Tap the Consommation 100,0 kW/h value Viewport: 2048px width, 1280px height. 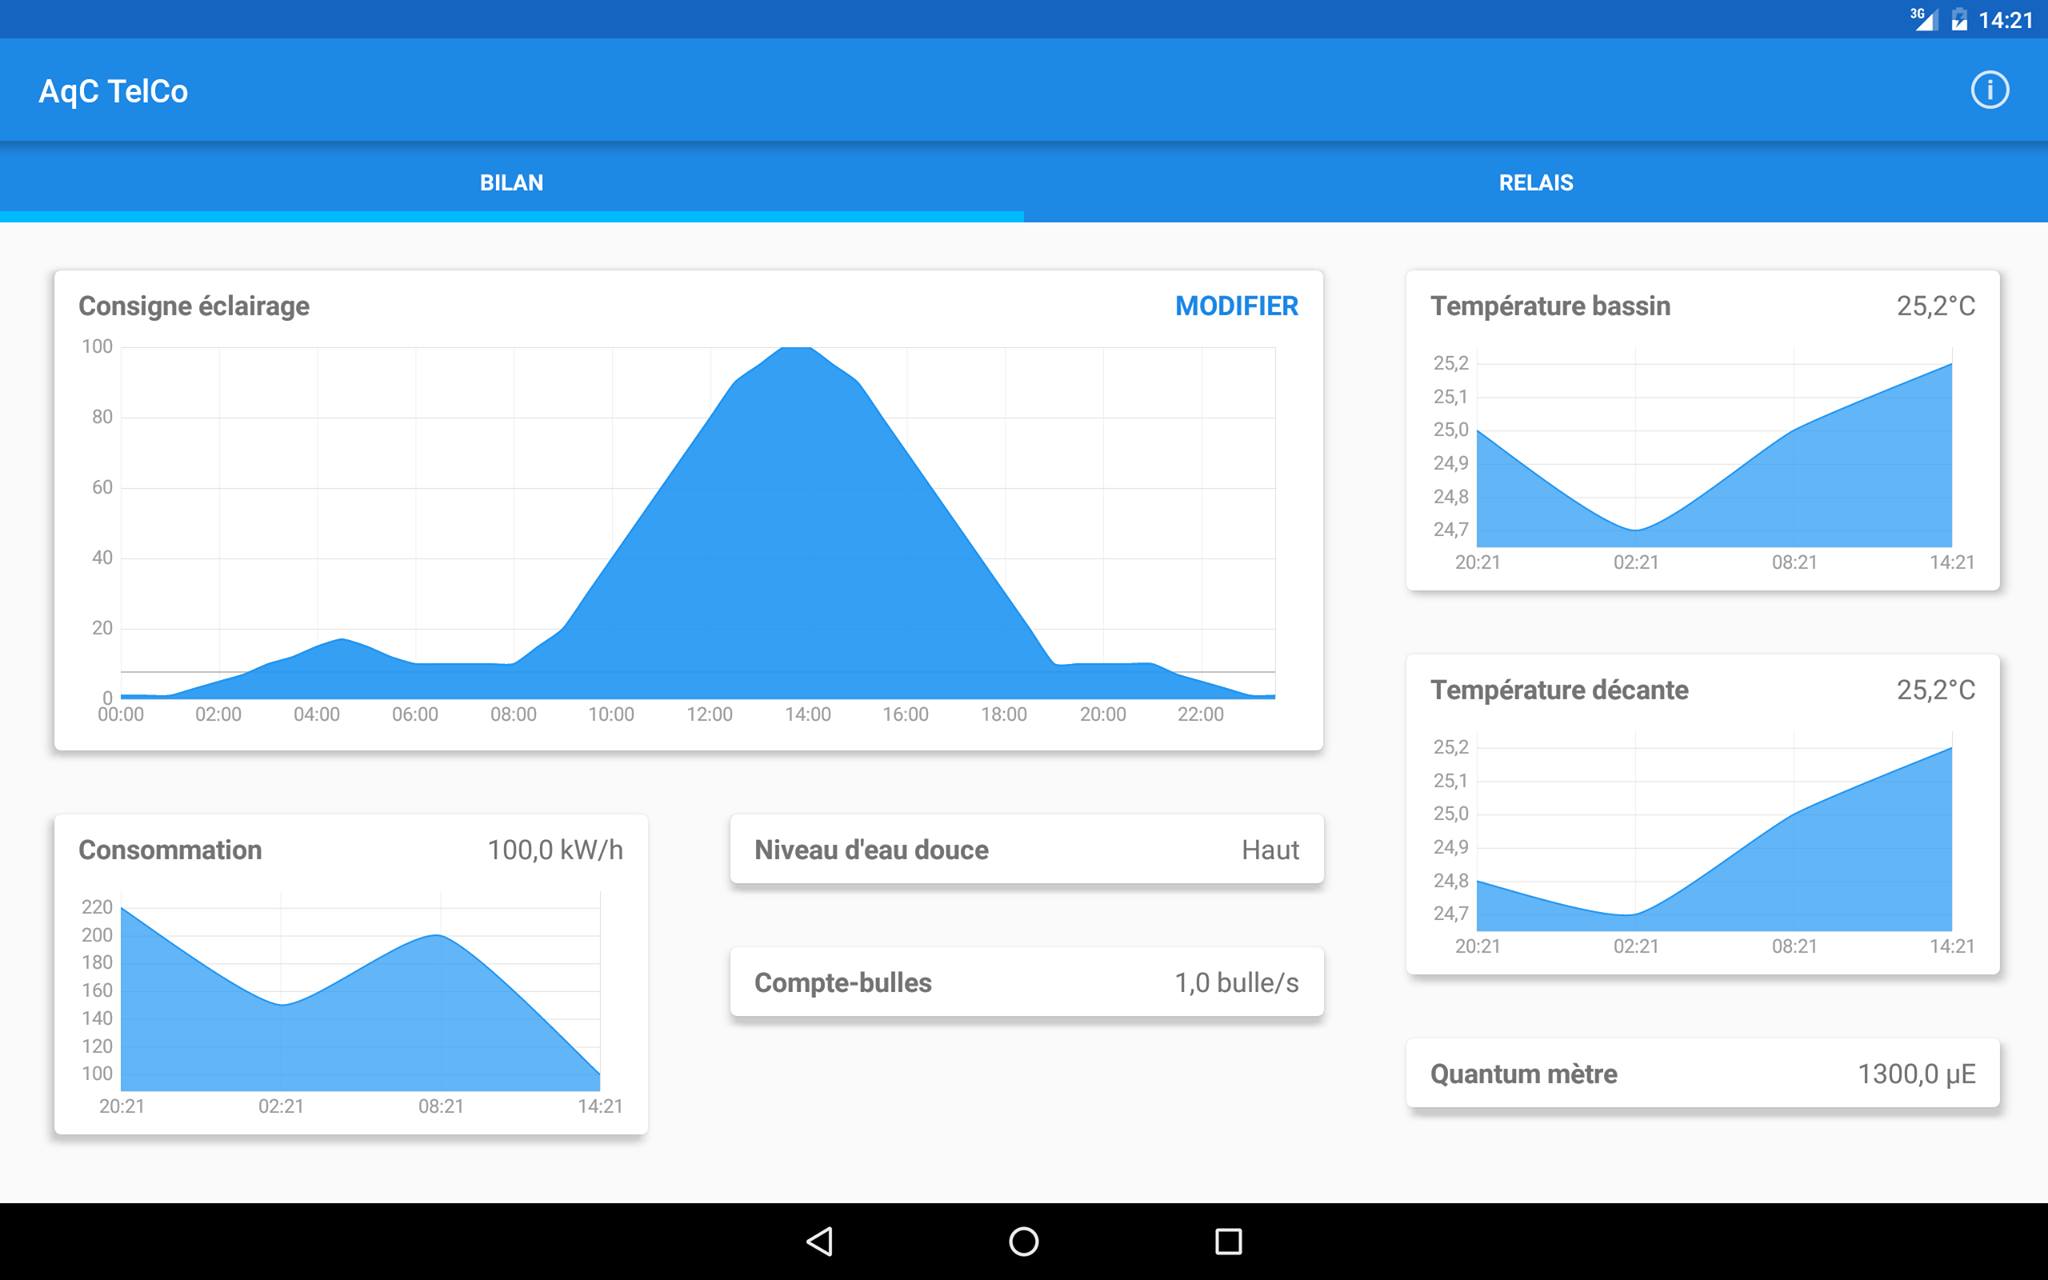click(555, 850)
